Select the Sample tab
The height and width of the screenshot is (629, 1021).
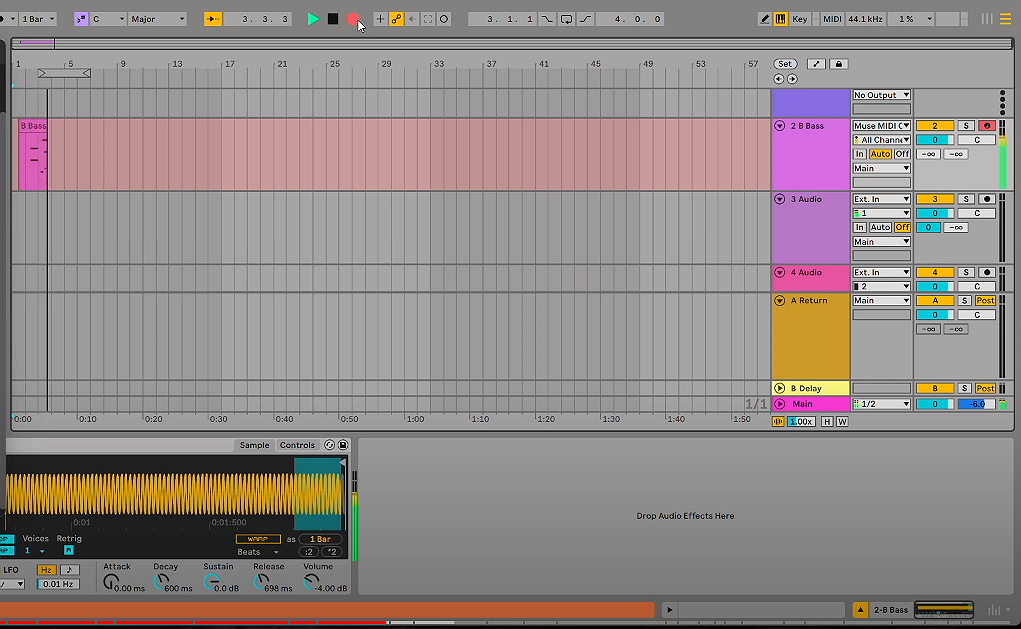pos(254,445)
